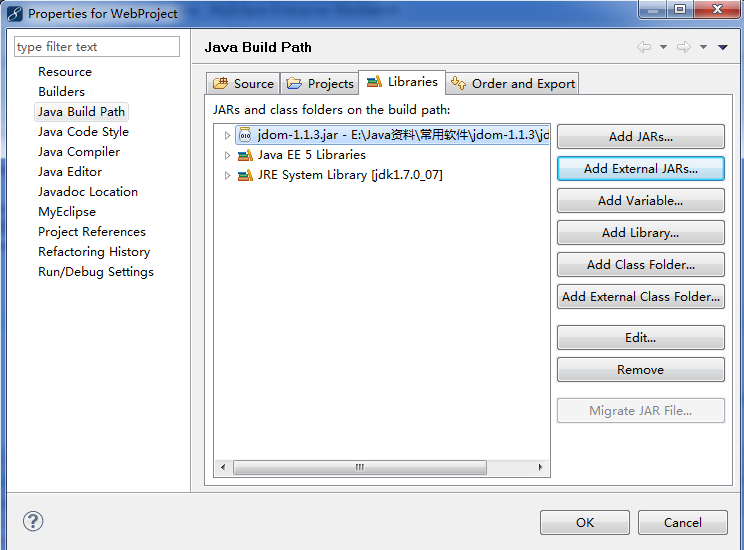Select Builders in the sidebar
The height and width of the screenshot is (550, 744).
pyautogui.click(x=62, y=92)
